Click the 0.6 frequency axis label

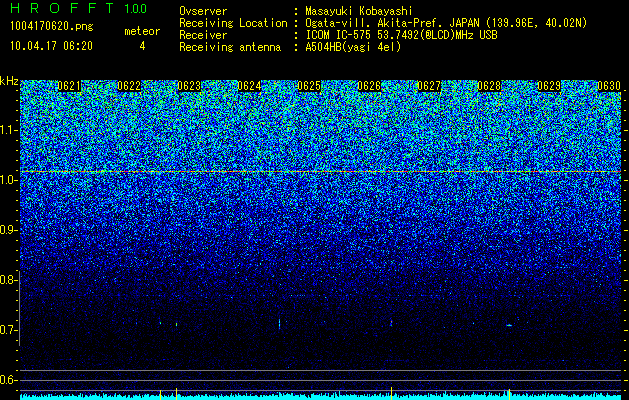[7, 380]
